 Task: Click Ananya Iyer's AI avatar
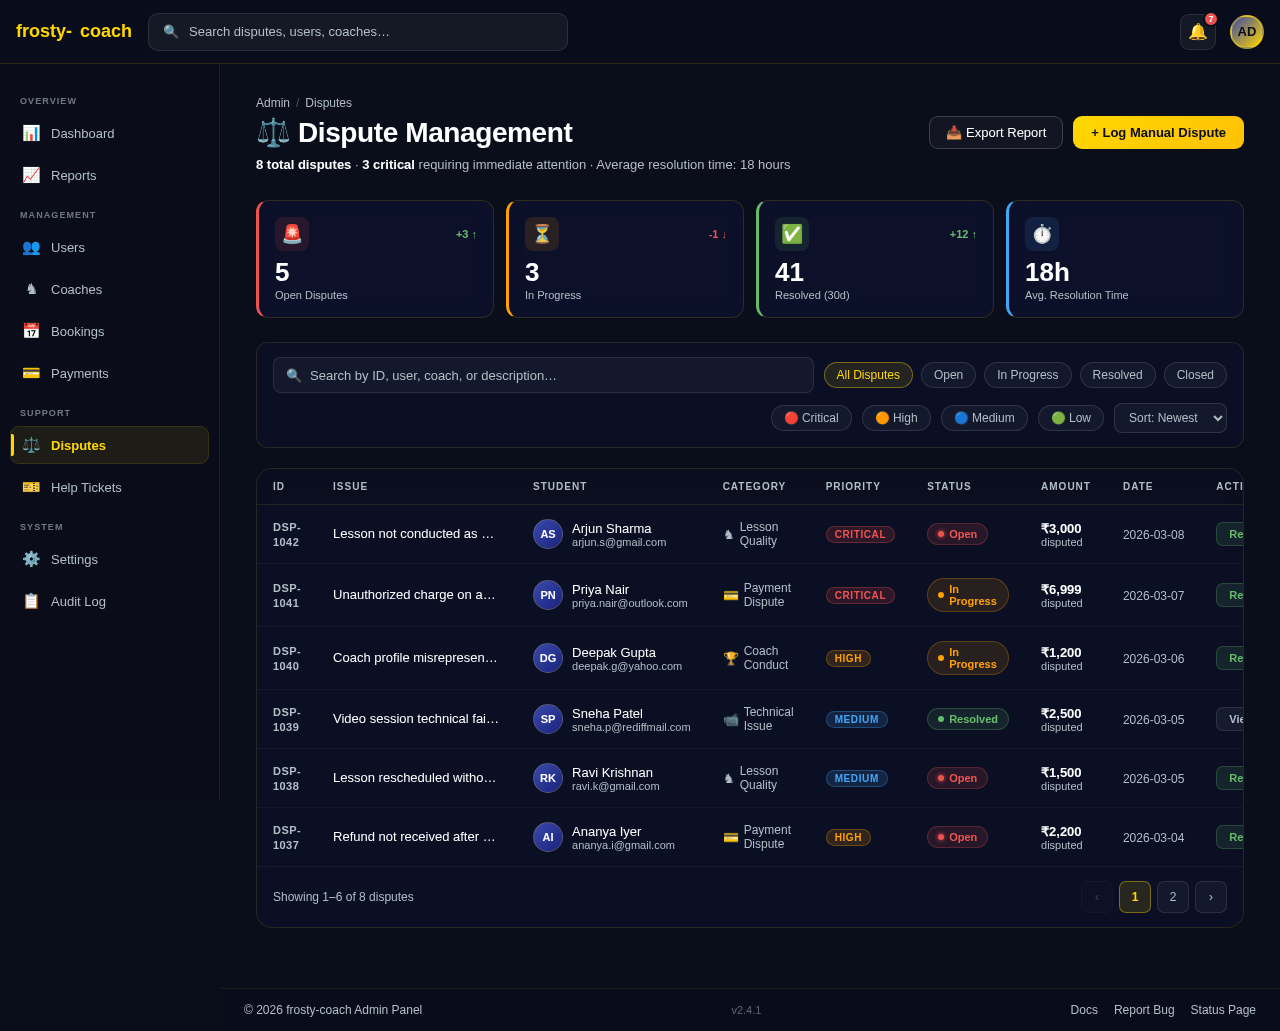[548, 837]
